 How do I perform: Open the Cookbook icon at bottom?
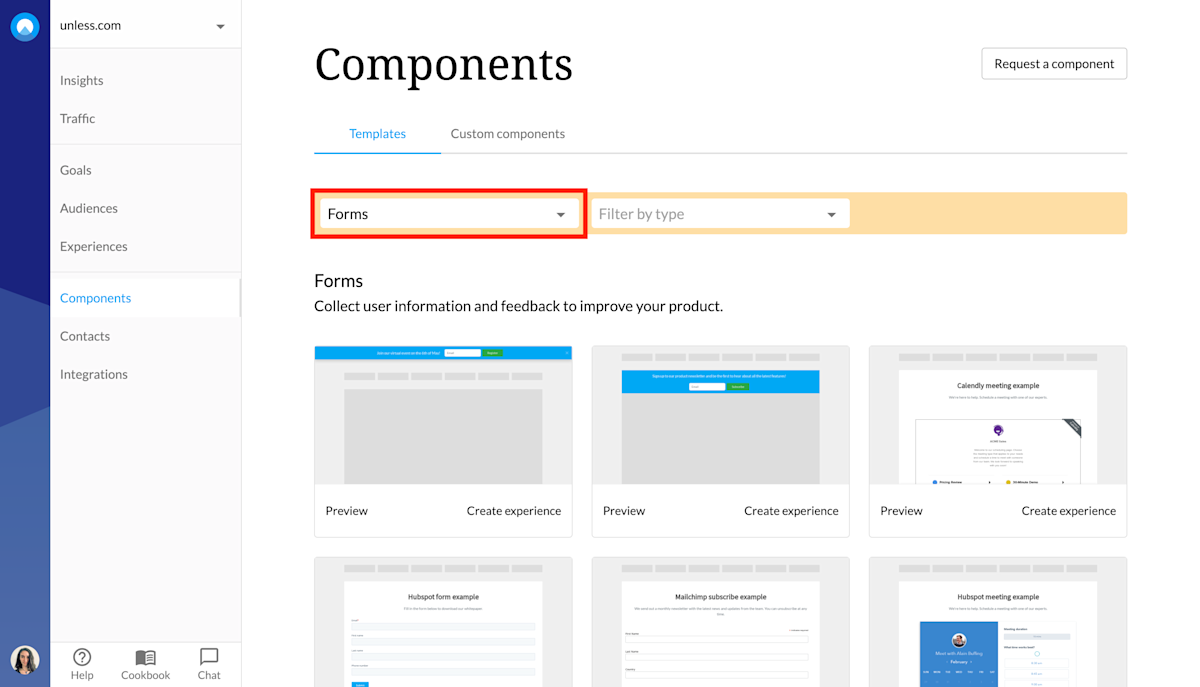point(145,663)
